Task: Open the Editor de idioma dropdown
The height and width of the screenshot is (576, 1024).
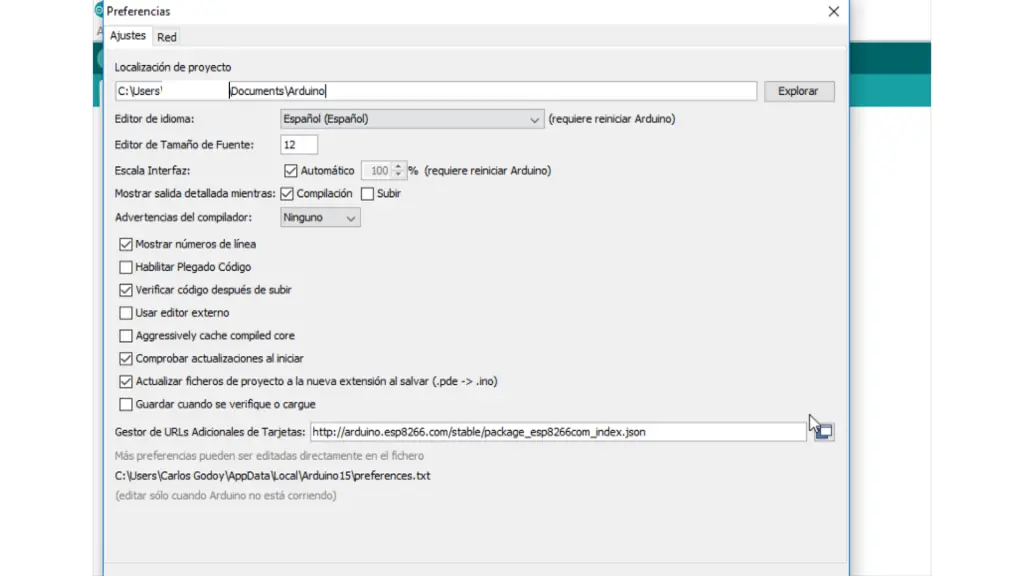Action: [412, 119]
